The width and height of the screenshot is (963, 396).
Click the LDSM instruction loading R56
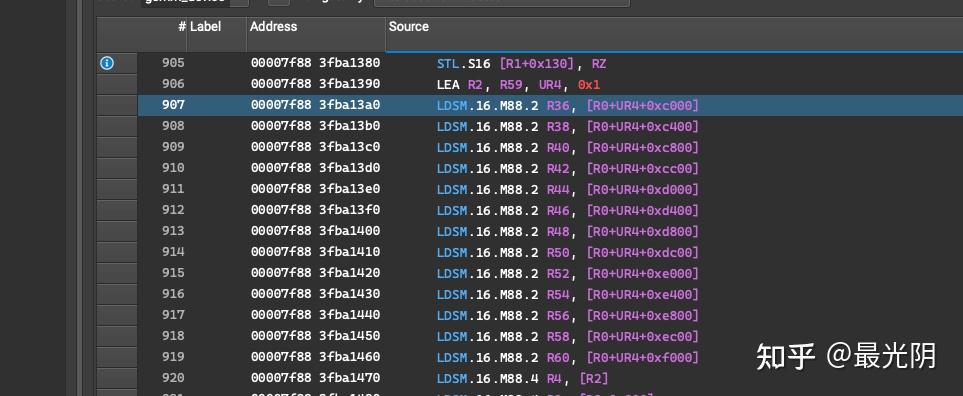pyautogui.click(x=568, y=316)
